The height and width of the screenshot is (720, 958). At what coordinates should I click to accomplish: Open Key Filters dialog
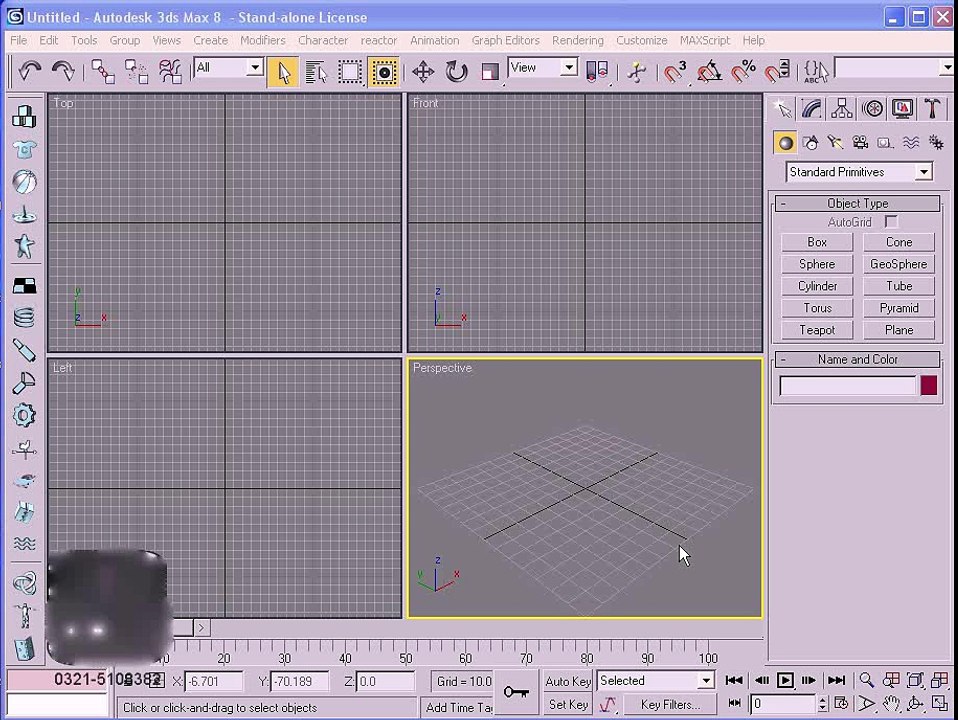[x=670, y=705]
